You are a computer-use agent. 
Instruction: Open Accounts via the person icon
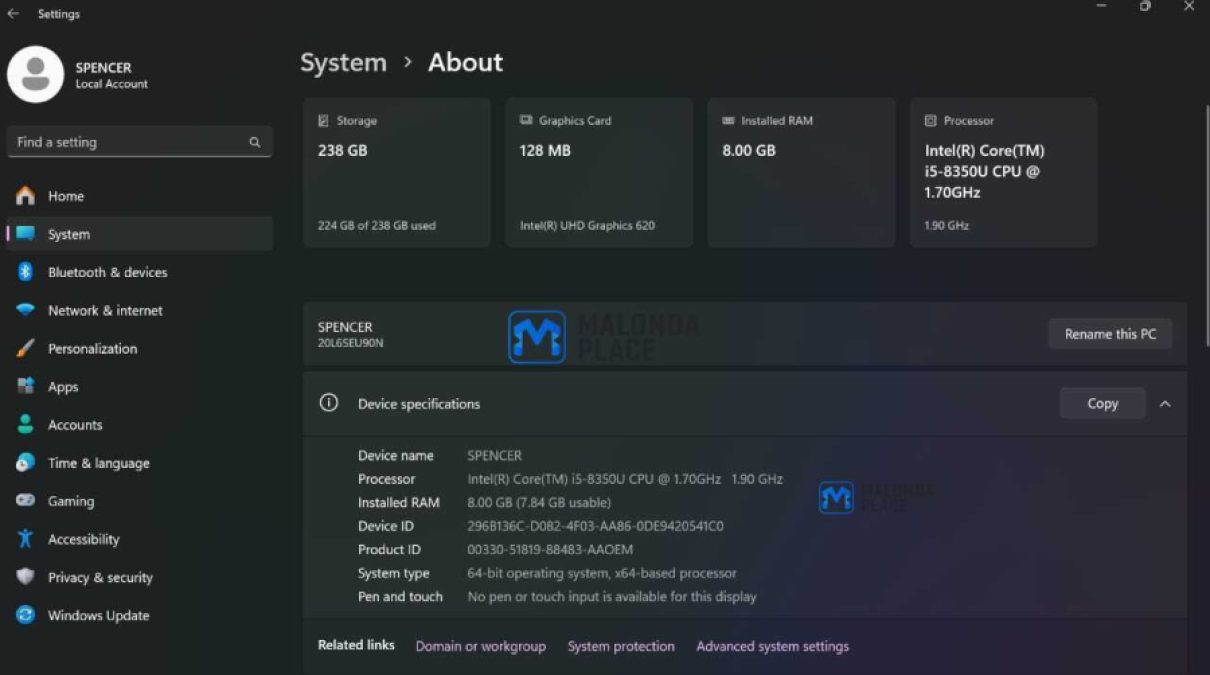(x=26, y=425)
